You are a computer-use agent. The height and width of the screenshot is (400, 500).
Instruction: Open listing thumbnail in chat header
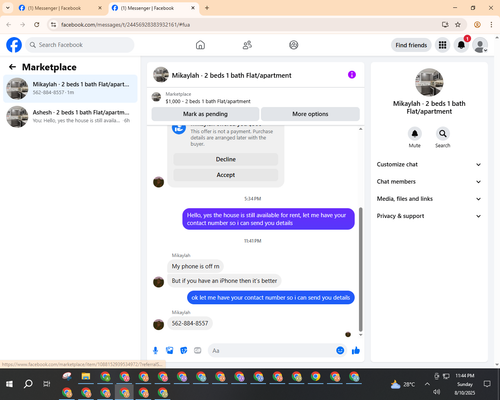pyautogui.click(x=161, y=75)
